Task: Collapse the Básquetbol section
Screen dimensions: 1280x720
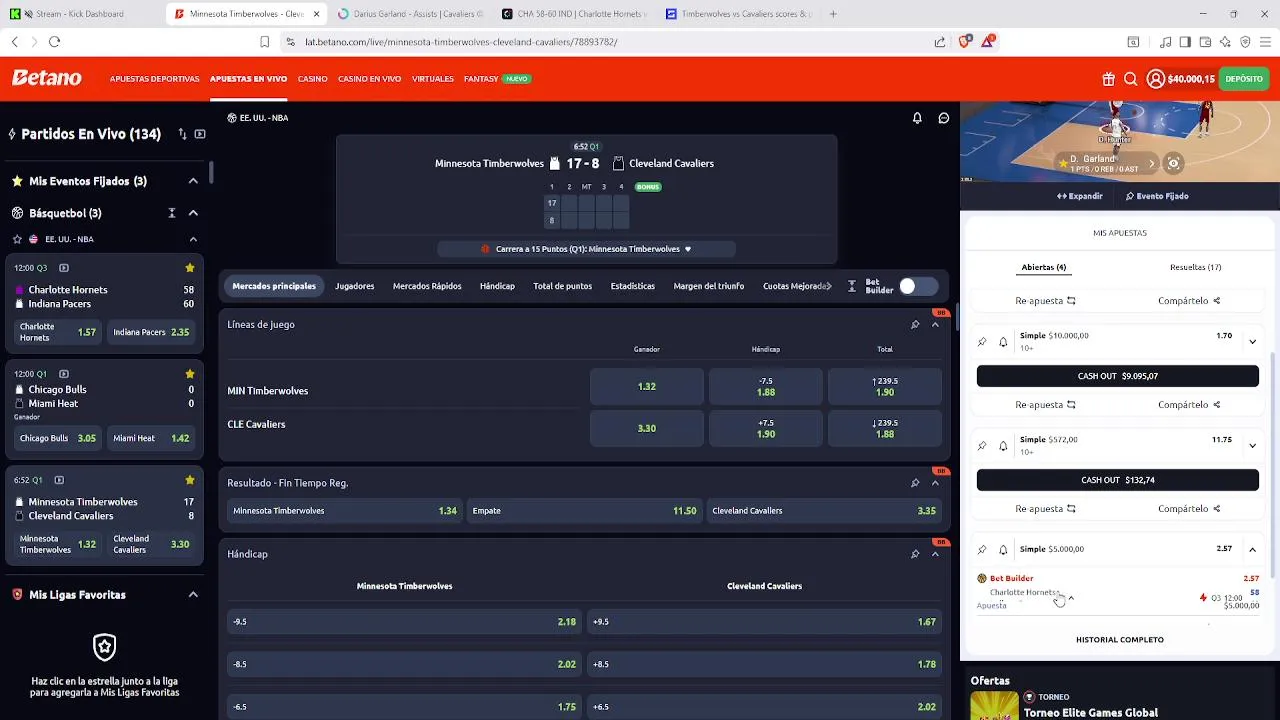Action: tap(193, 213)
